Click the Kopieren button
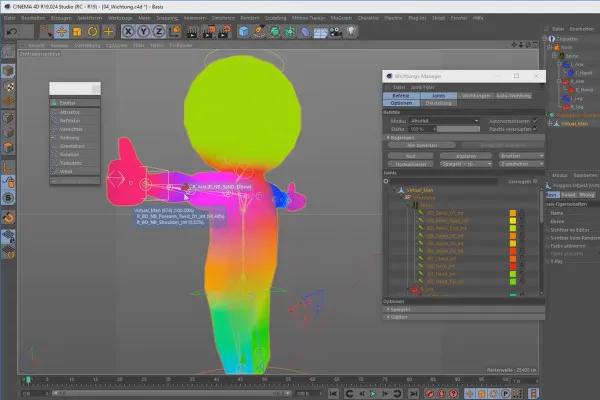This screenshot has width=600, height=400. 466,156
